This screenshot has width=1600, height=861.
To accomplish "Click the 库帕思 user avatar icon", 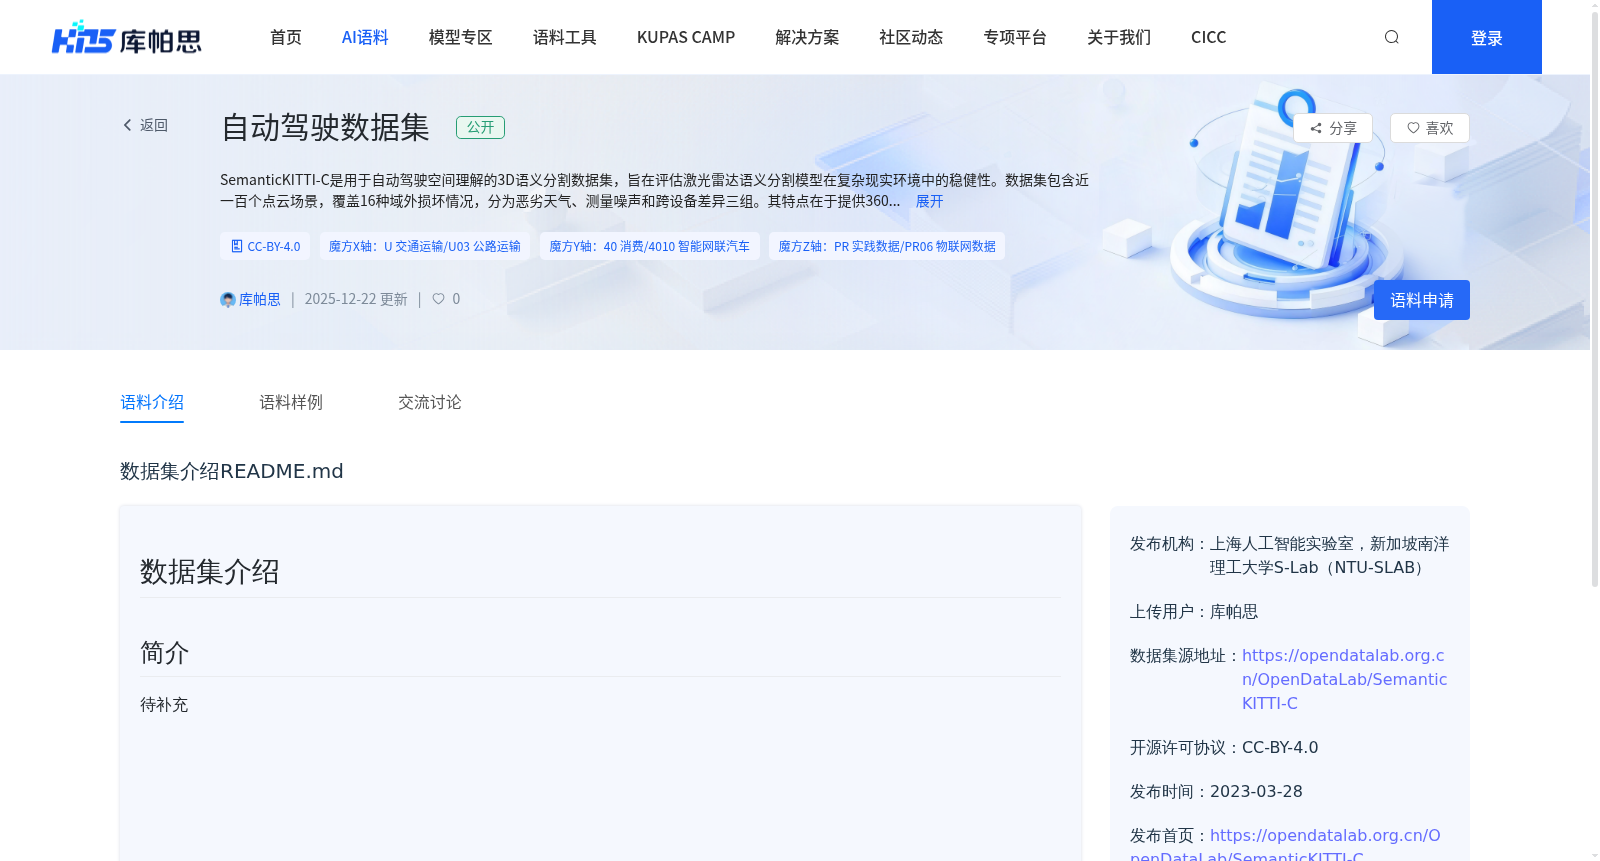I will tap(228, 300).
